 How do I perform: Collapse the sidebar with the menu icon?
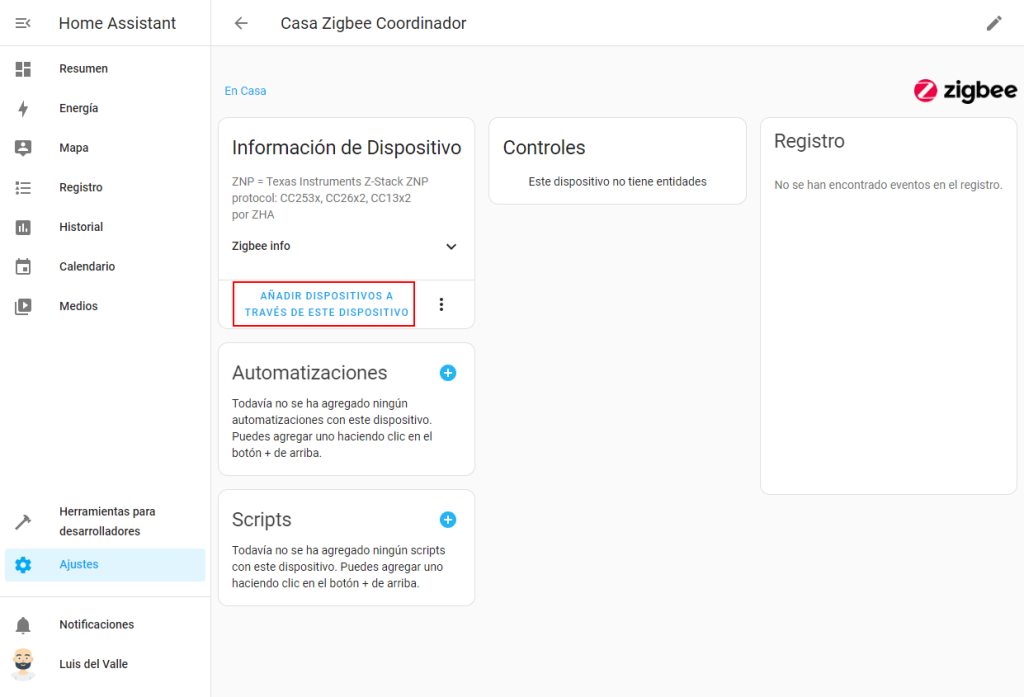(23, 23)
